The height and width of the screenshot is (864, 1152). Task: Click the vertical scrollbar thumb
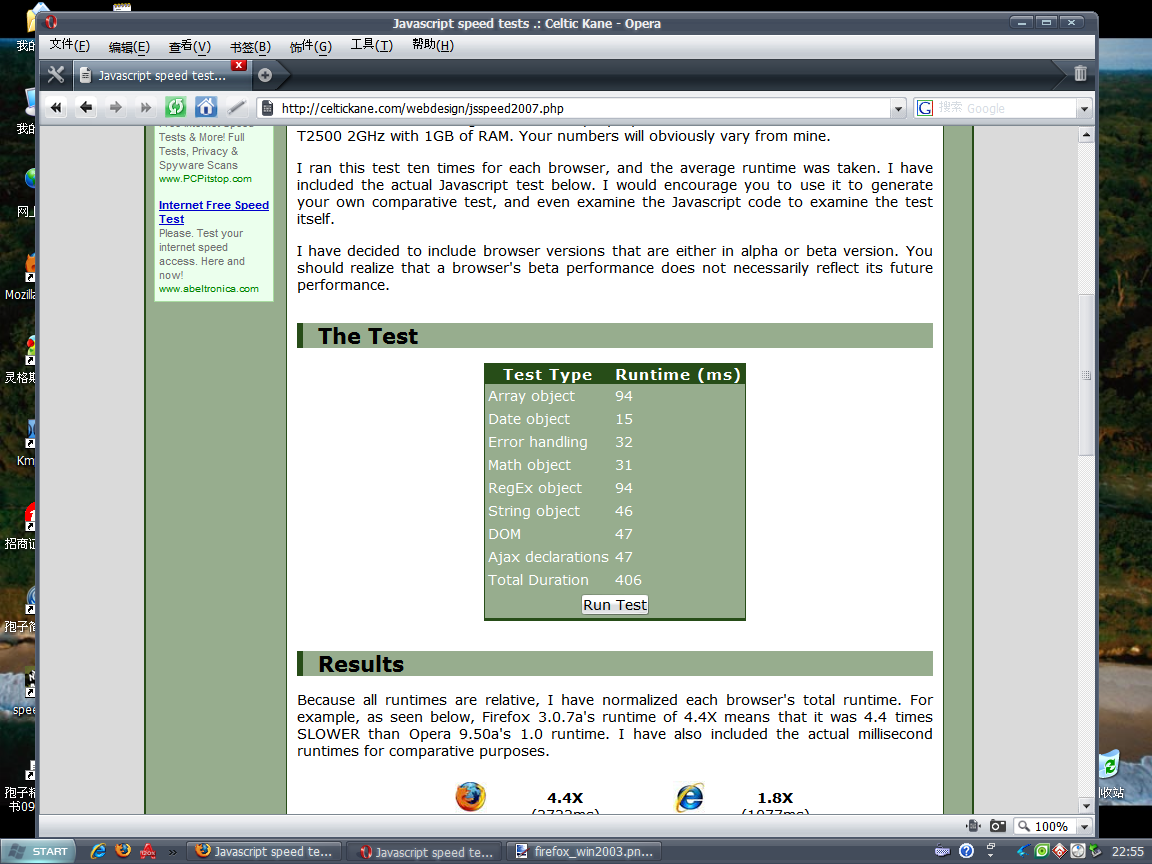click(1086, 375)
